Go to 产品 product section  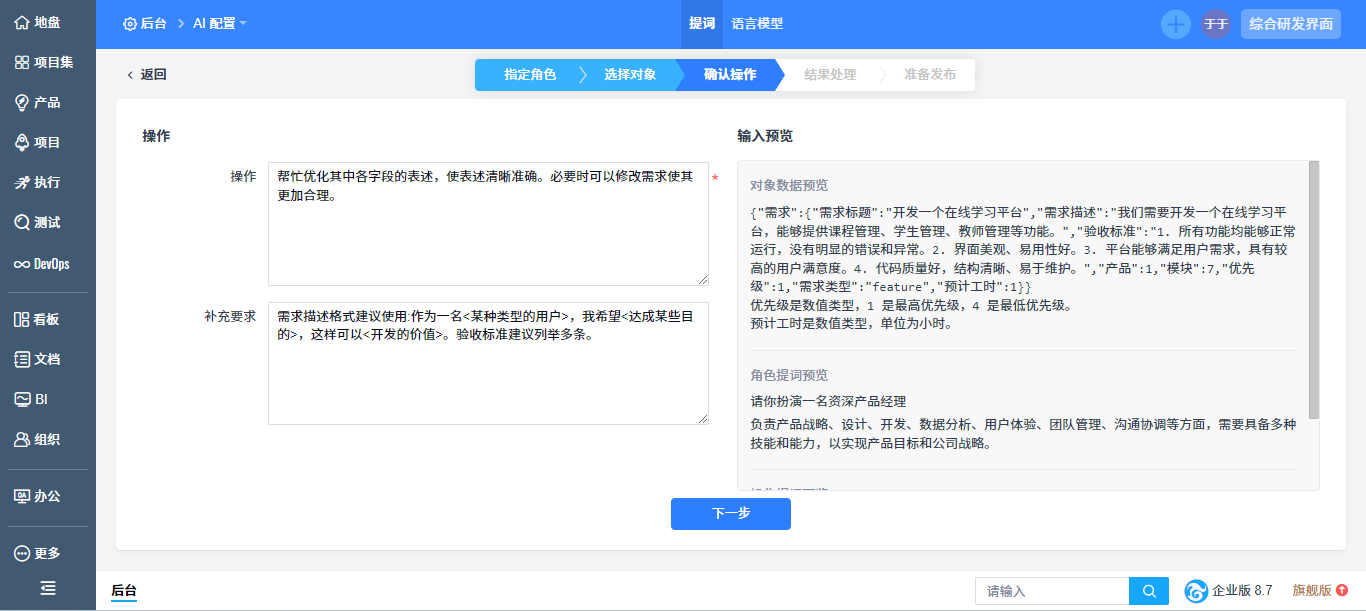pyautogui.click(x=37, y=102)
